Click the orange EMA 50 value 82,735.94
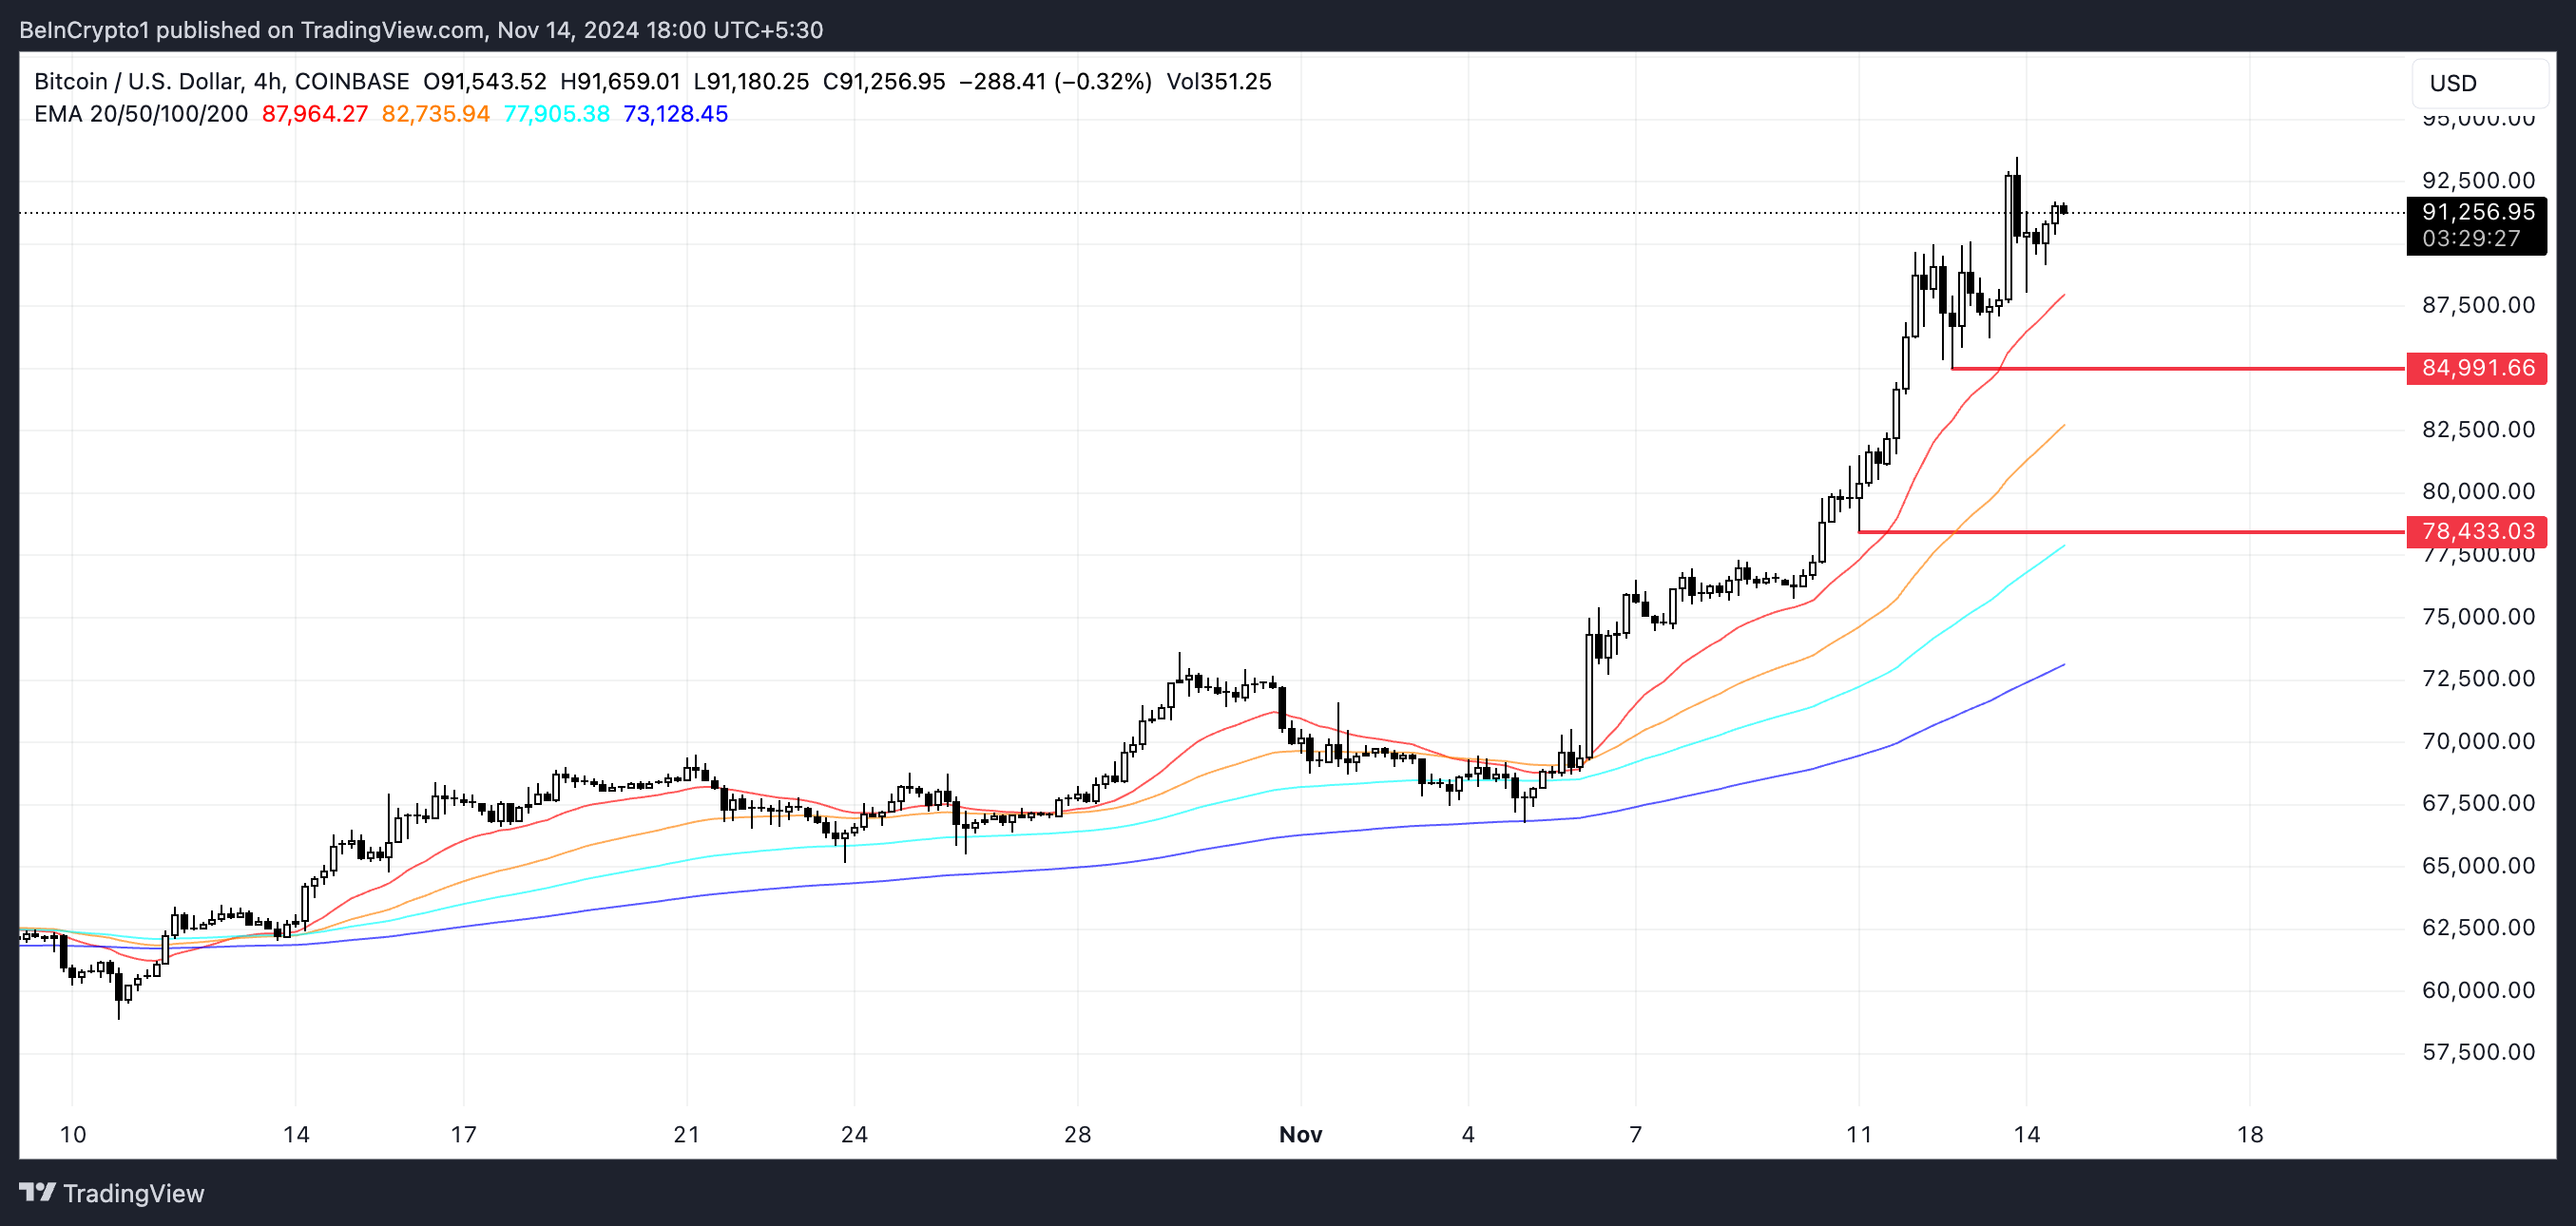Screen dimensions: 2576x1226 [436, 114]
